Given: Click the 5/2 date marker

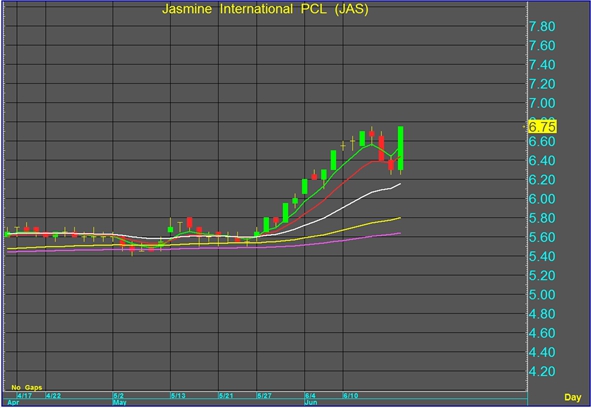Looking at the screenshot, I should click(x=119, y=396).
